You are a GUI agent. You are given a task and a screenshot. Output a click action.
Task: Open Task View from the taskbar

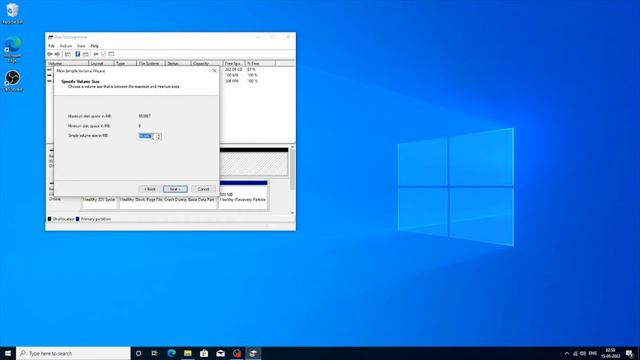pyautogui.click(x=155, y=353)
